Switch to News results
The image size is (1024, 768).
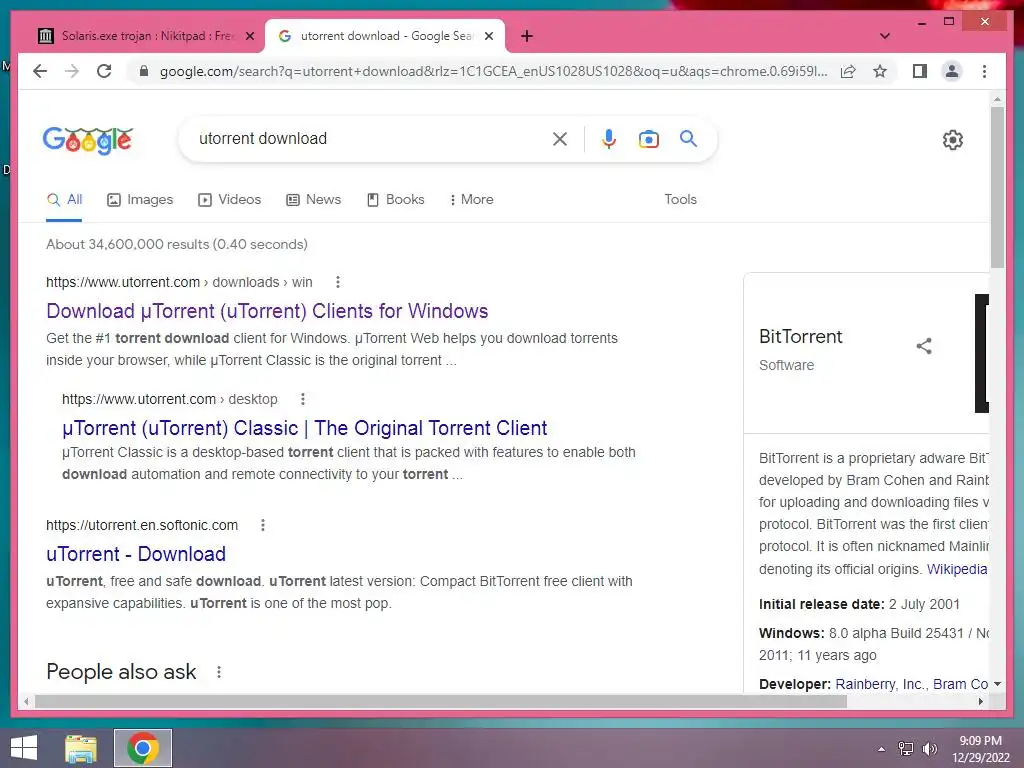(313, 200)
